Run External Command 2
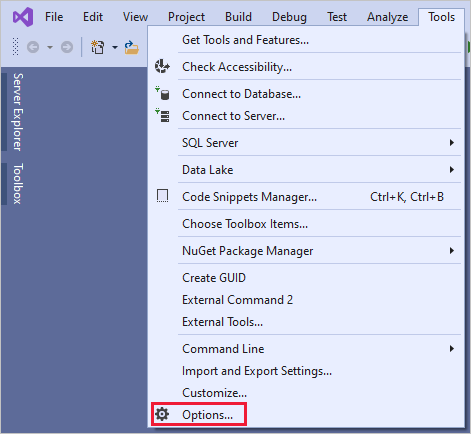Screen dimensions: 471x434 click(306, 300)
